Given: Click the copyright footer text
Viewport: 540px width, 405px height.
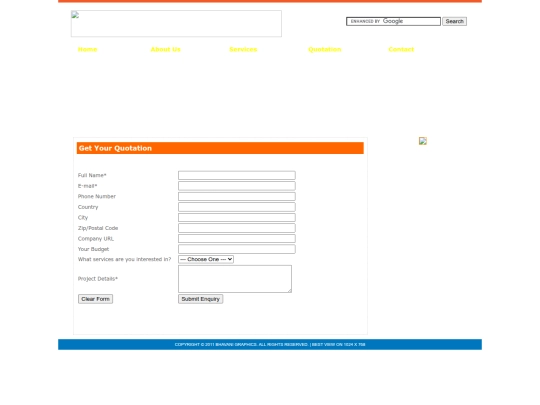Looking at the screenshot, I should (270, 344).
